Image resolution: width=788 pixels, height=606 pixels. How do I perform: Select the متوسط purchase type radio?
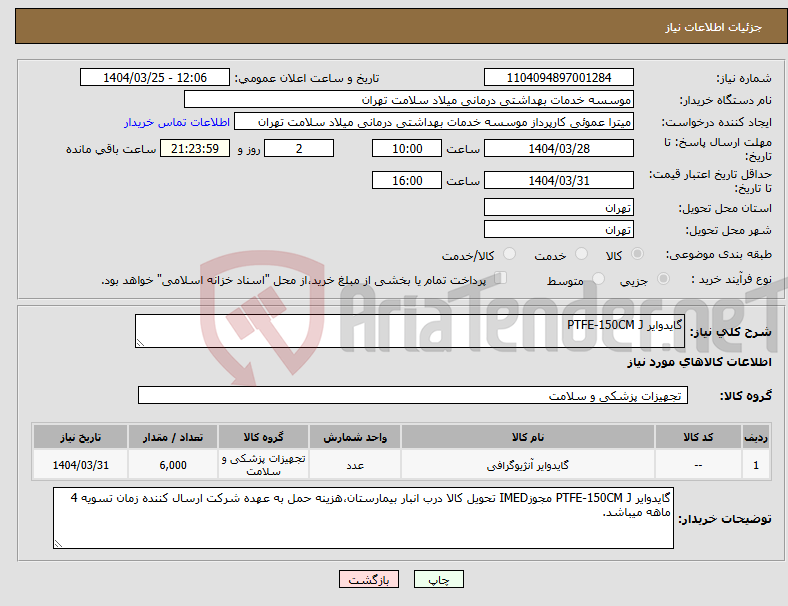coord(599,279)
